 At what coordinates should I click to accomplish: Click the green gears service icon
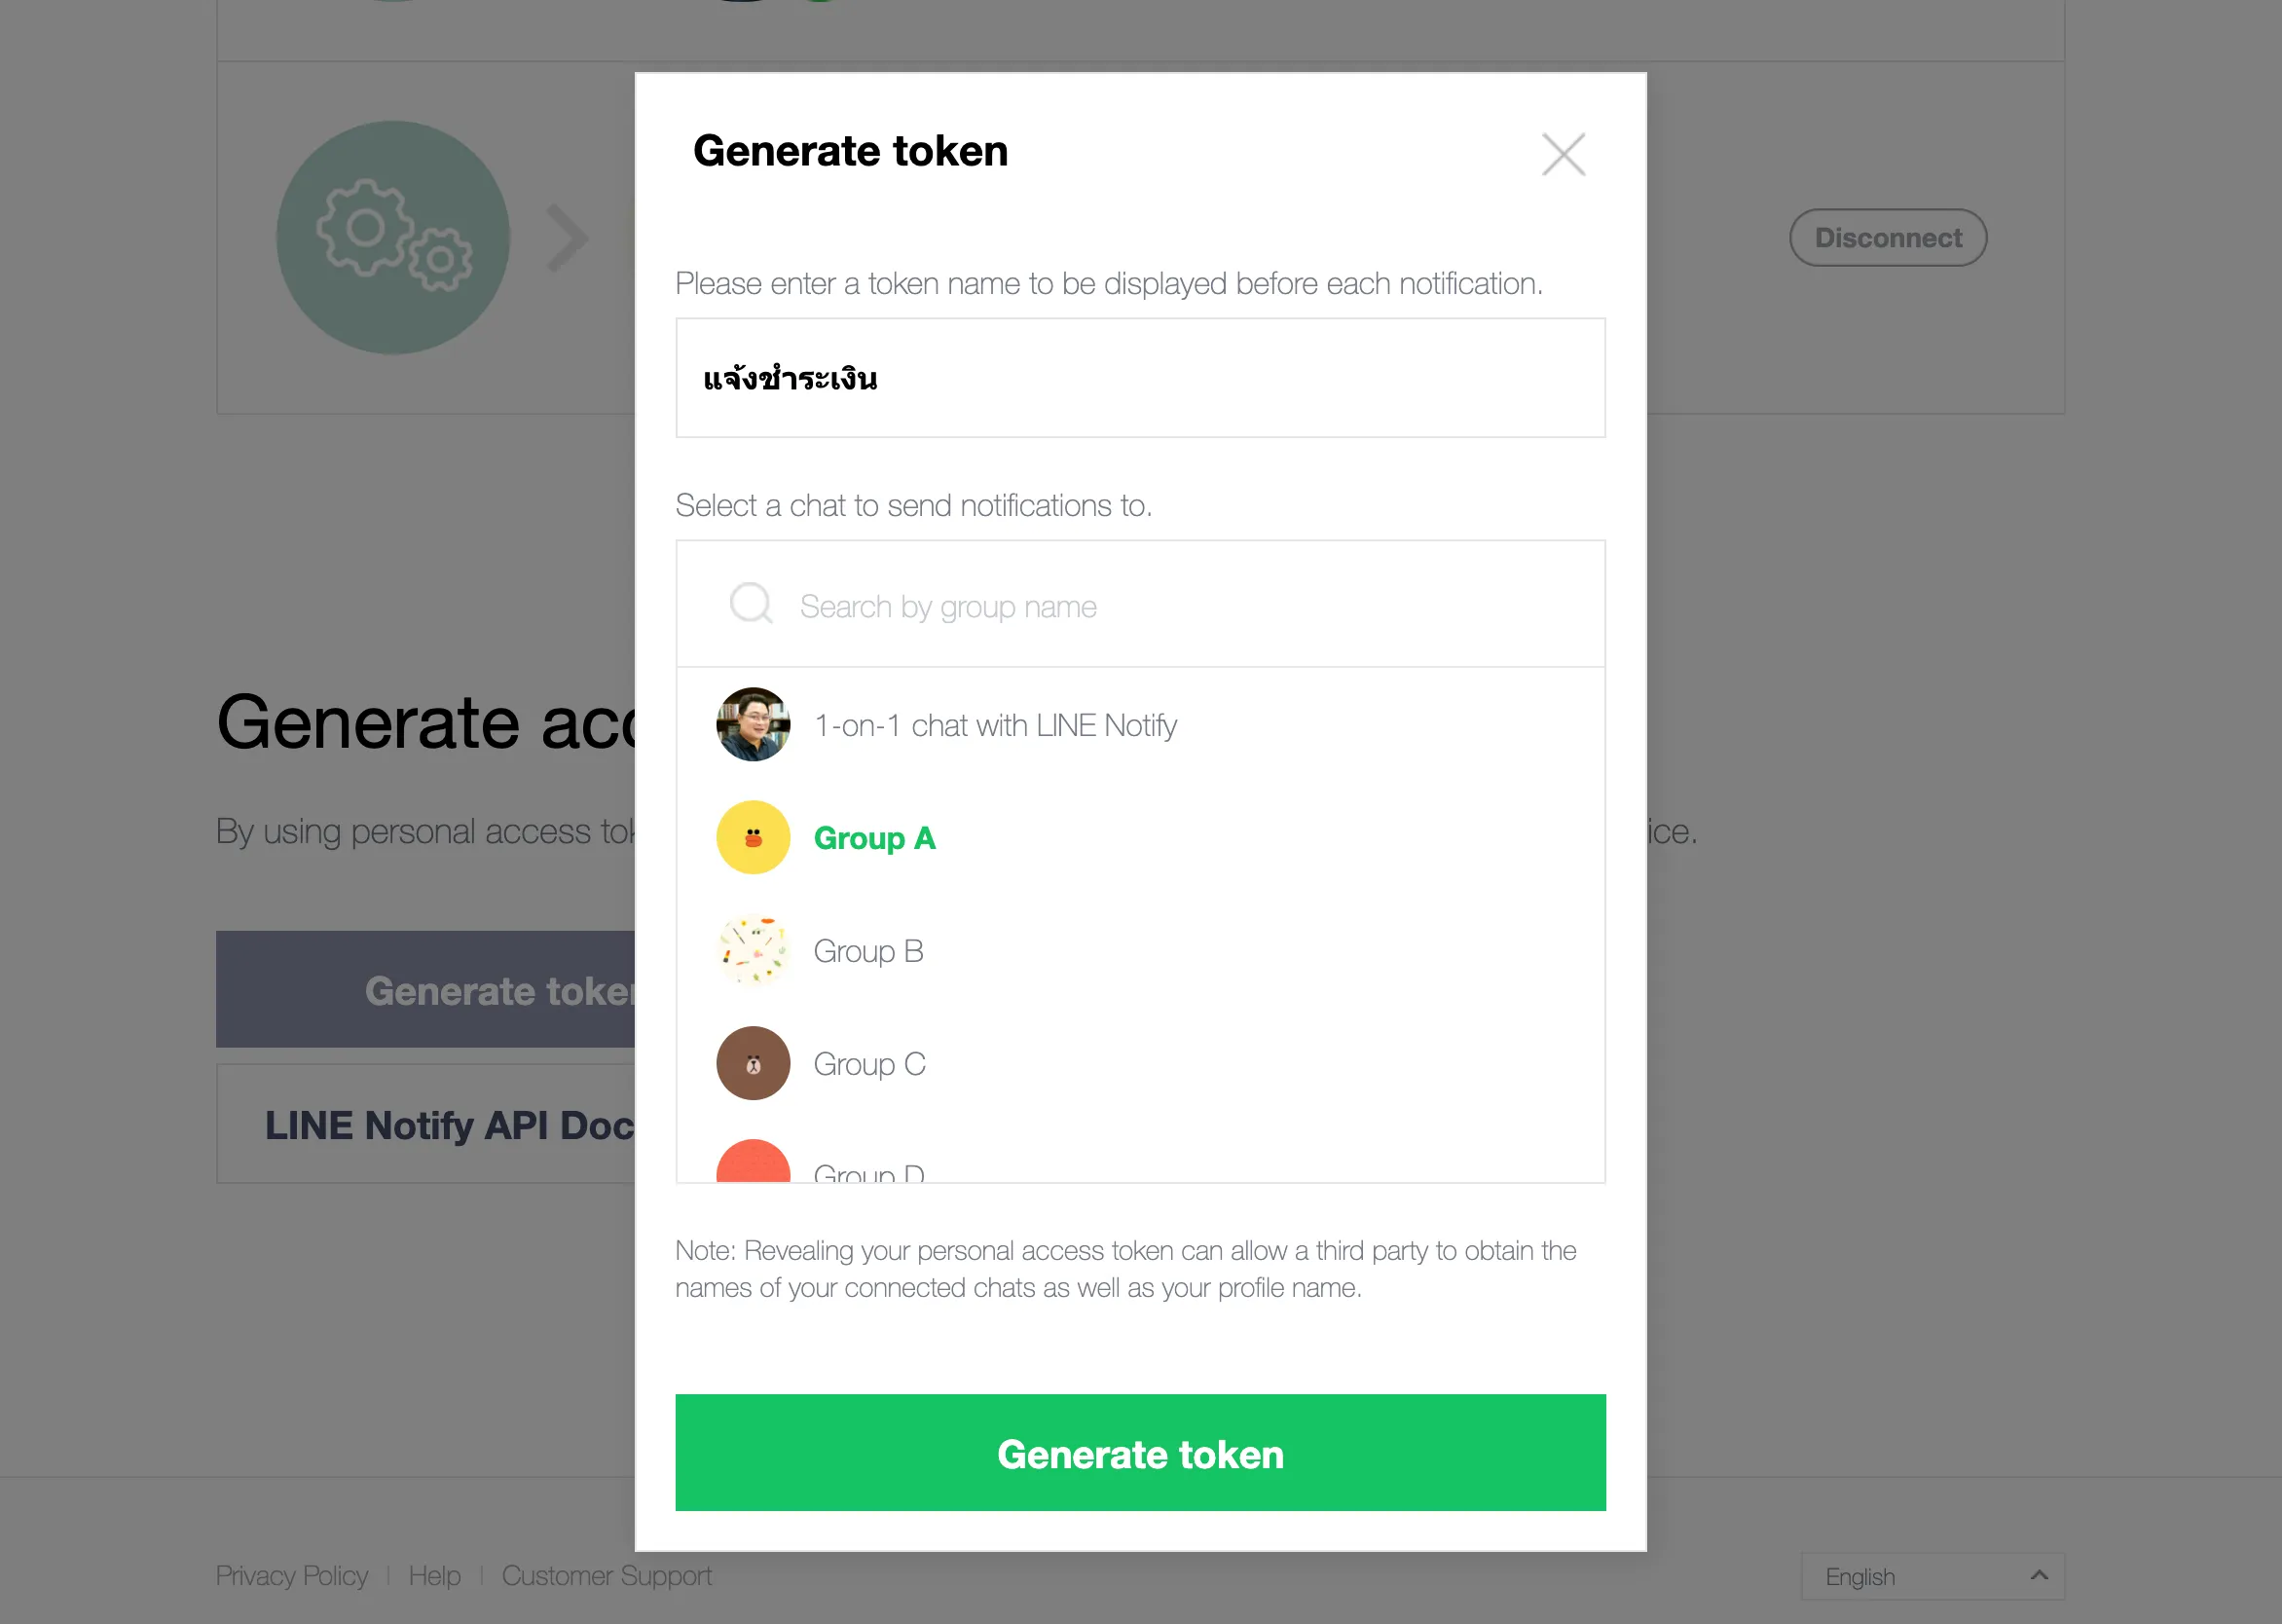coord(393,237)
